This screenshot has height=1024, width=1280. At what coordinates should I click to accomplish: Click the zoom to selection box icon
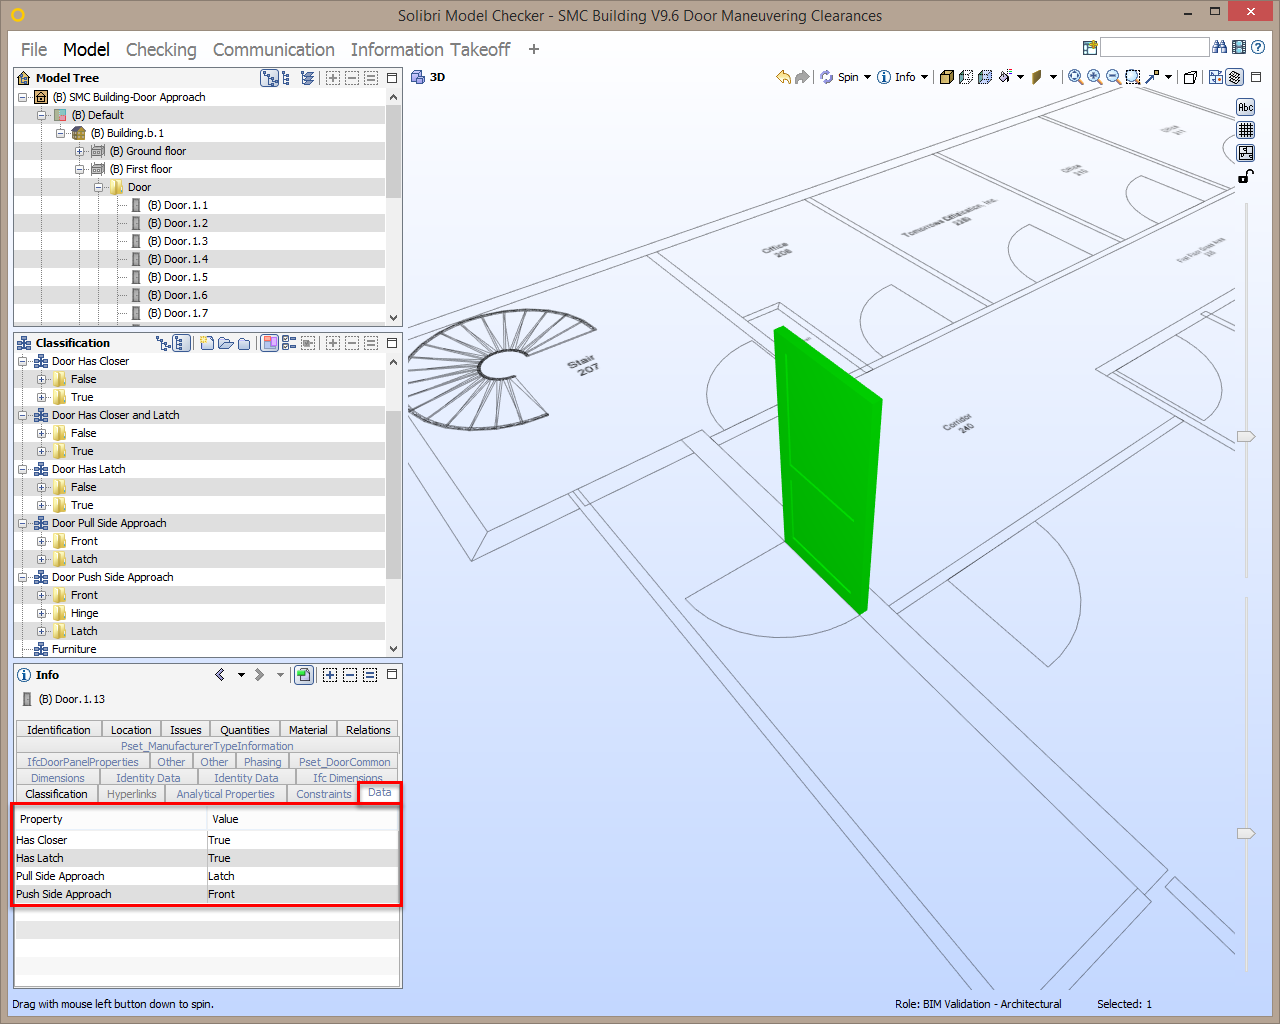pos(1132,77)
